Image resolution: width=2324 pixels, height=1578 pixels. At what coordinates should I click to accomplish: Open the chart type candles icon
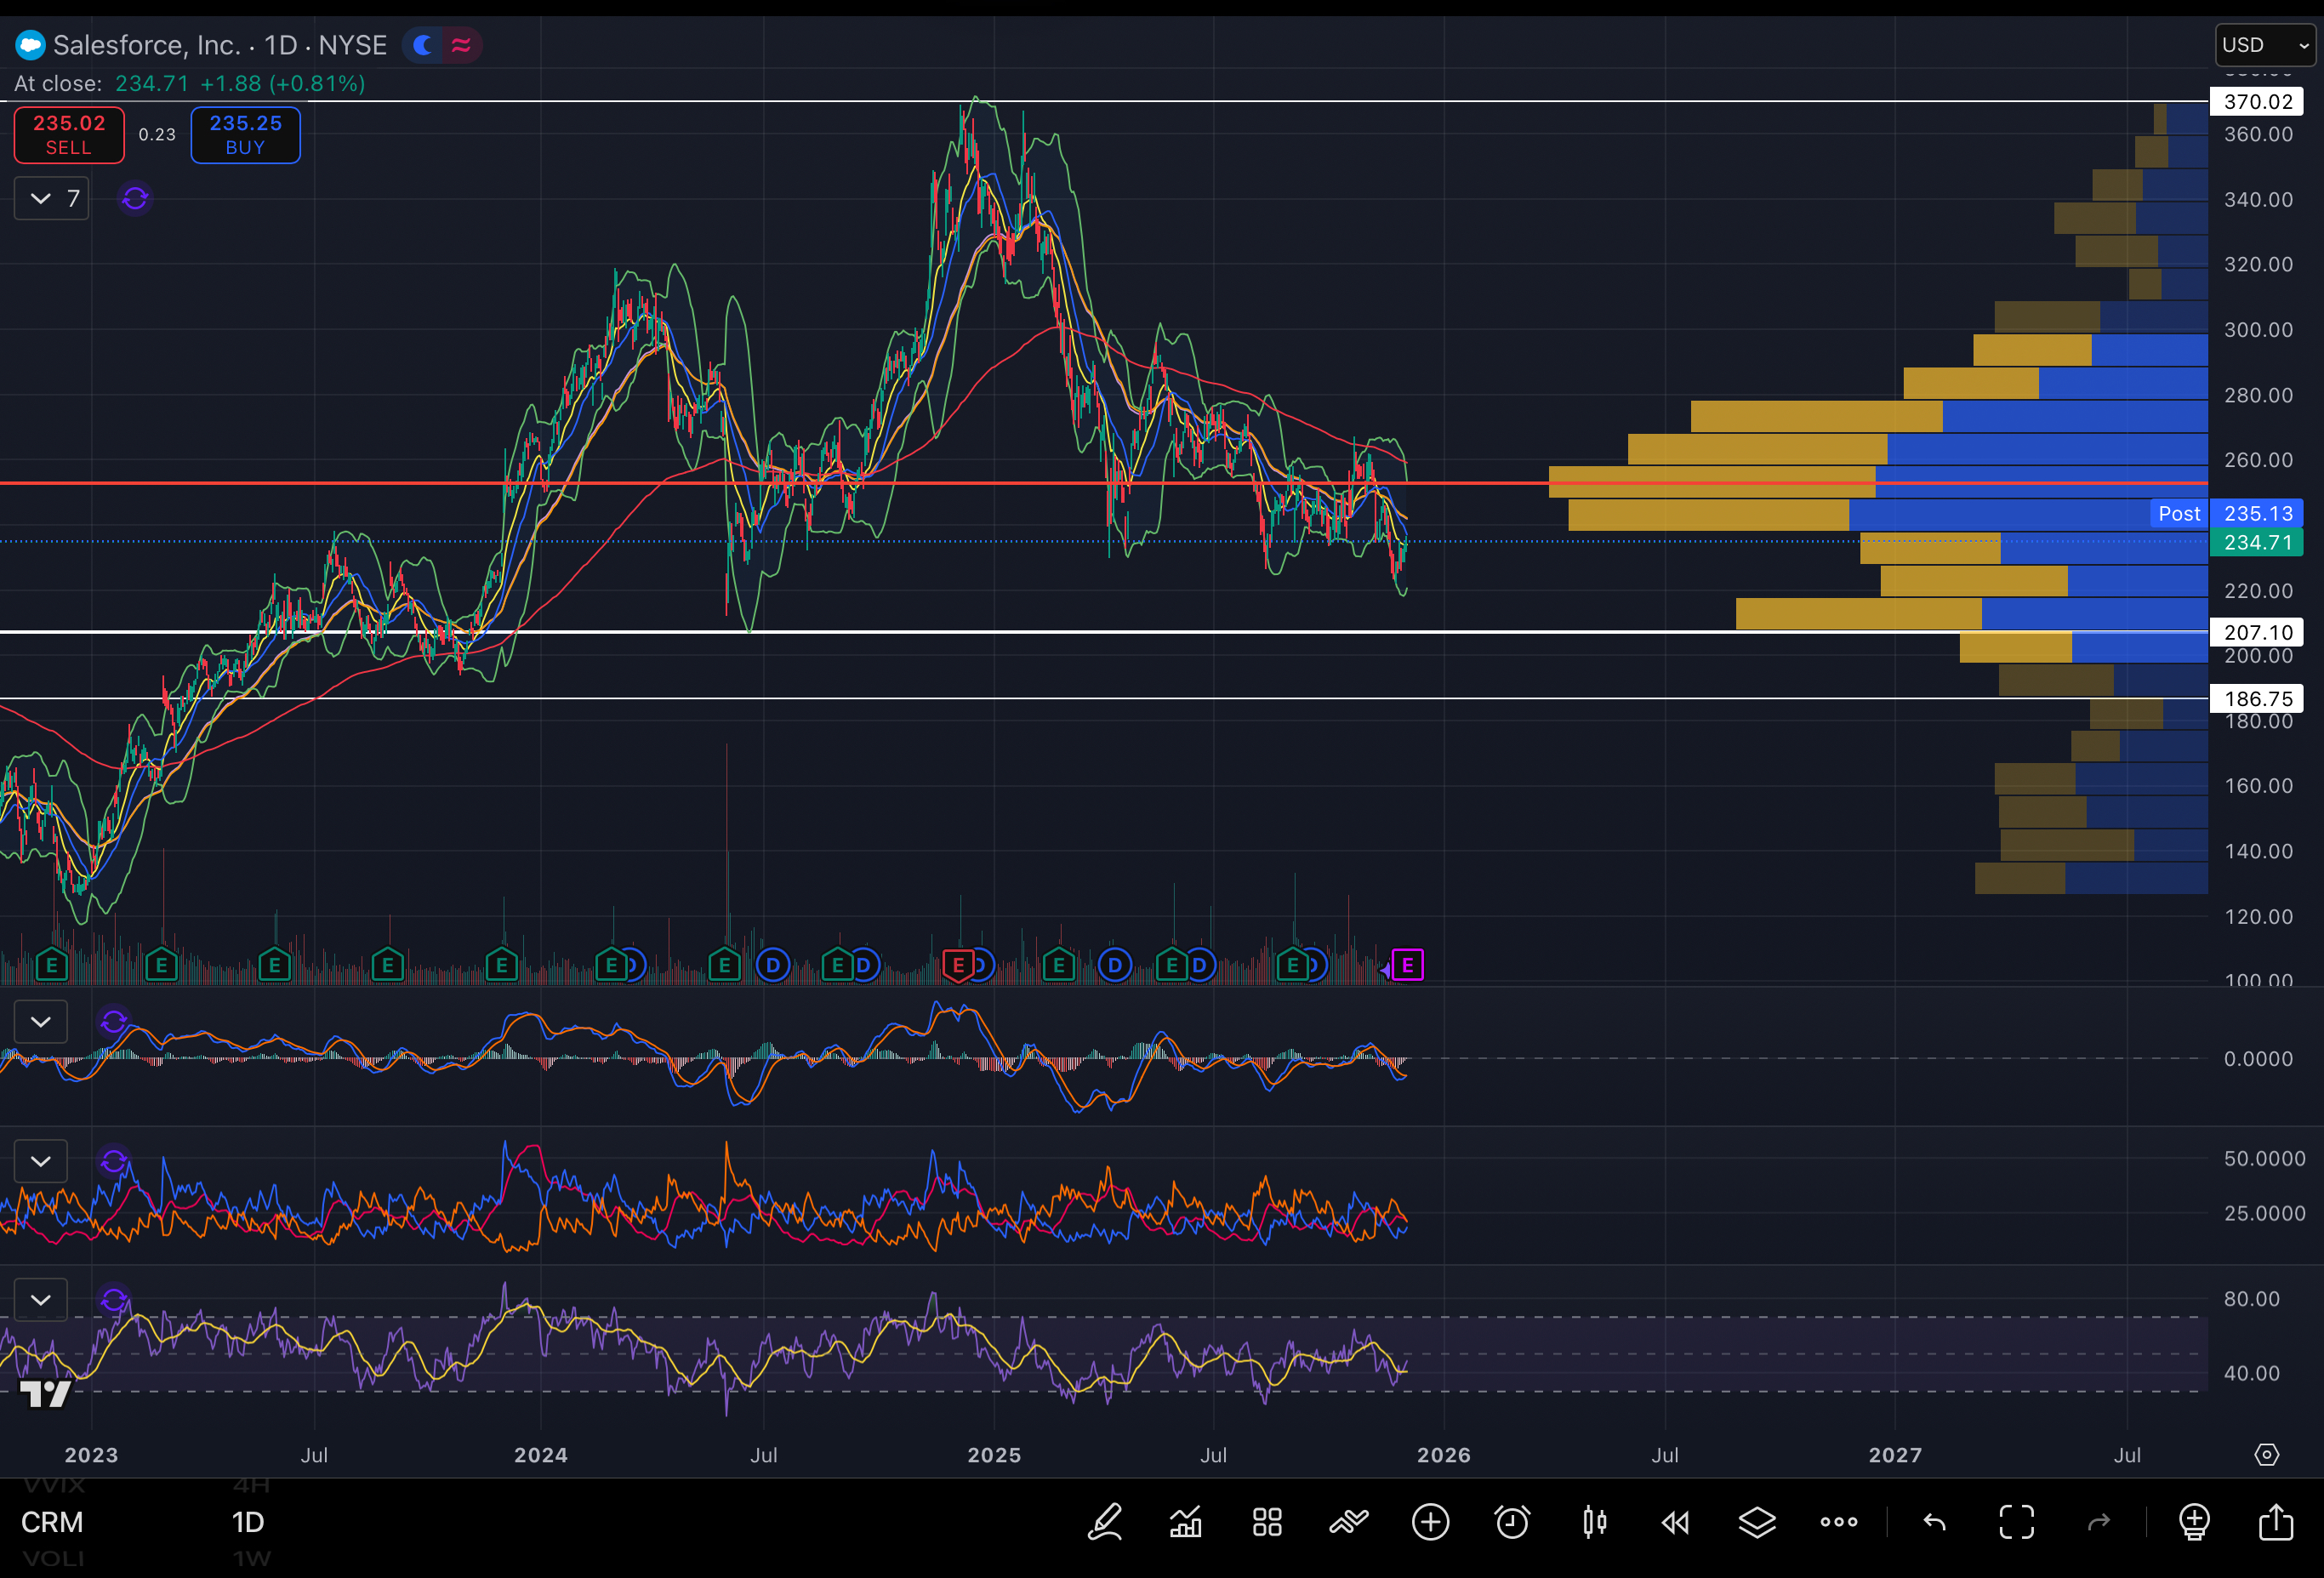click(x=1594, y=1522)
